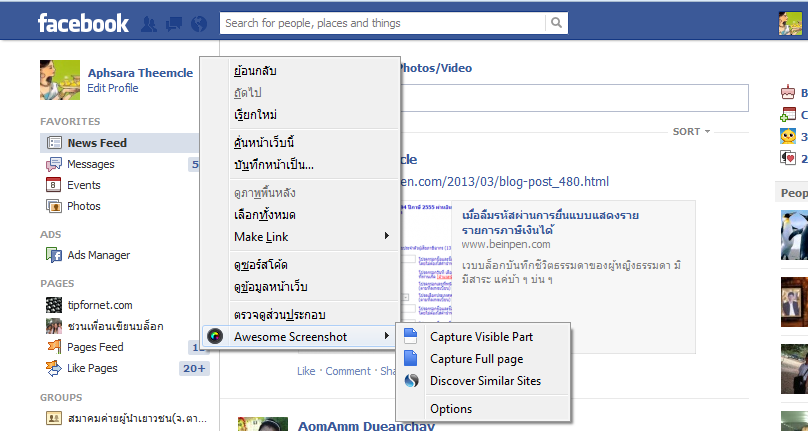Open the SORT dropdown
This screenshot has width=808, height=431.
click(x=691, y=131)
